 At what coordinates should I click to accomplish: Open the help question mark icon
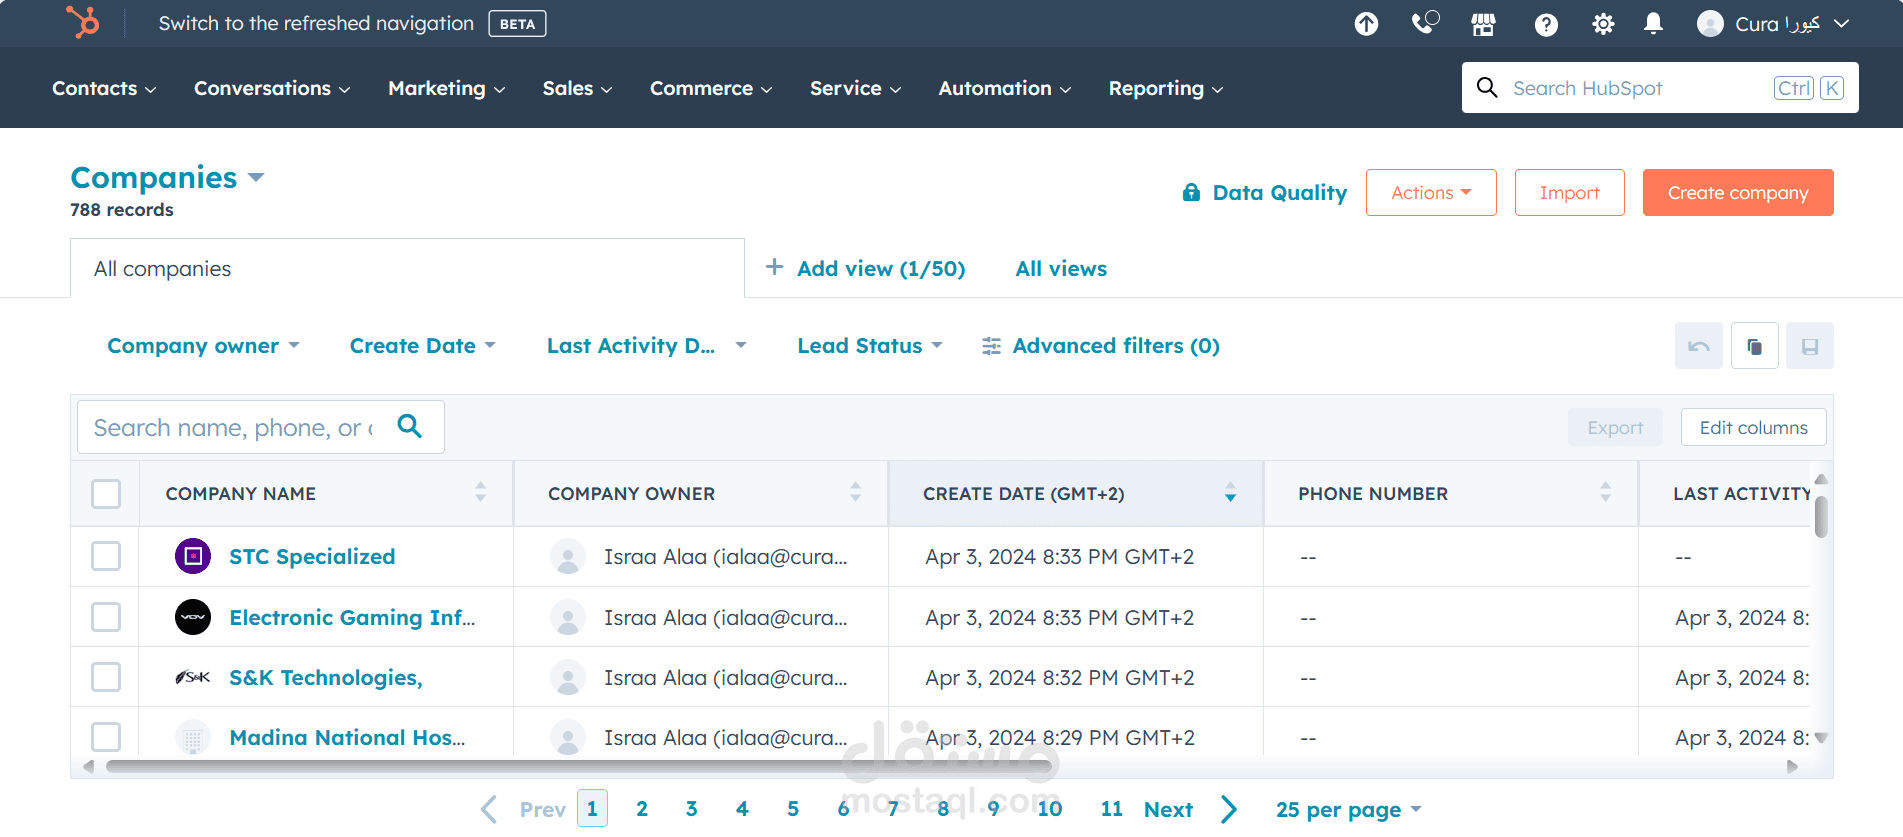[1546, 24]
